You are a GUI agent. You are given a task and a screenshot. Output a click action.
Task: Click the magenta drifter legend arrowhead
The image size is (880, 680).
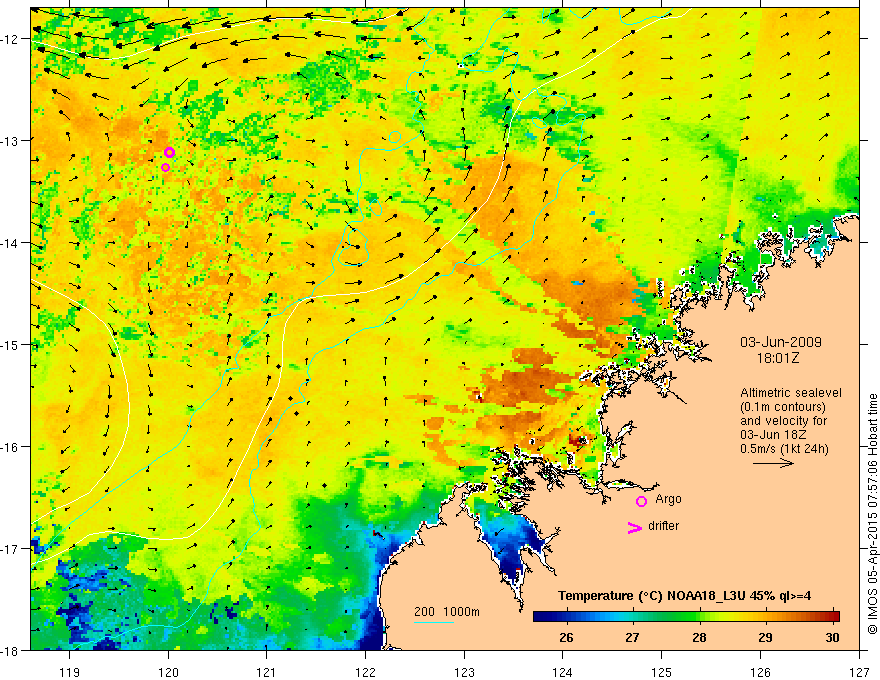pos(635,527)
